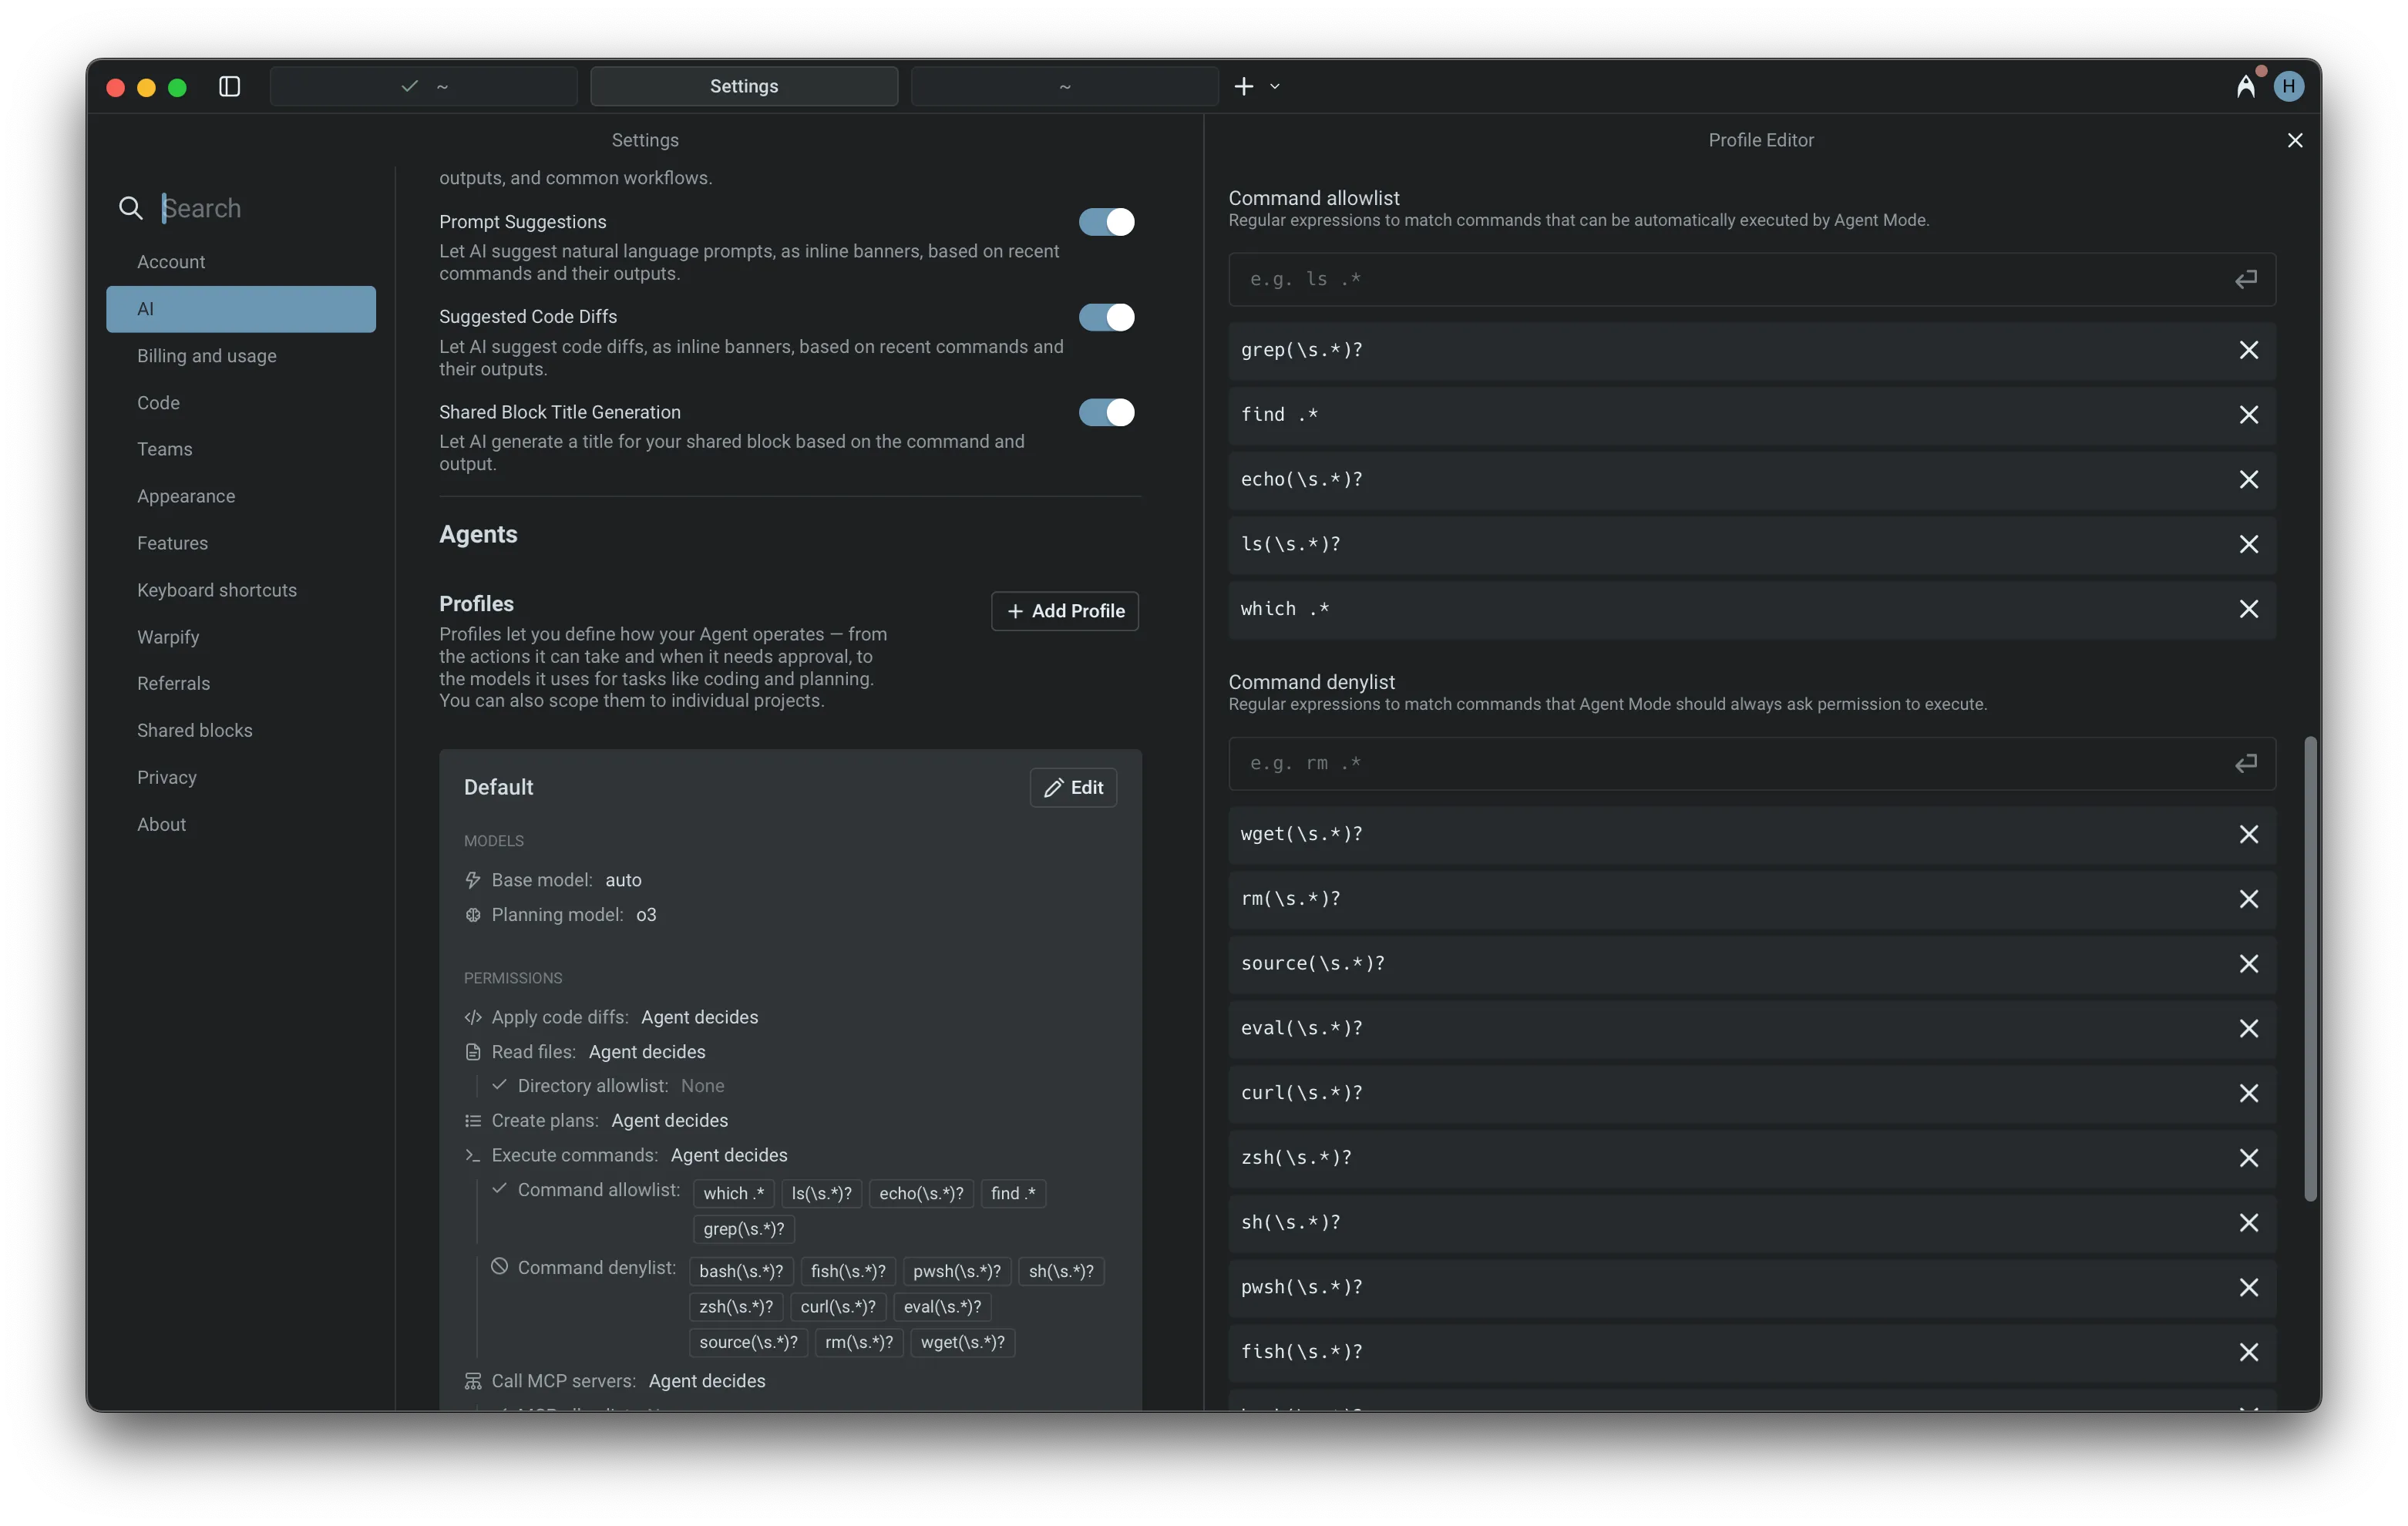Toggle the sidebar panel icon at top left
Screen dimensions: 2408x1526
coord(229,87)
